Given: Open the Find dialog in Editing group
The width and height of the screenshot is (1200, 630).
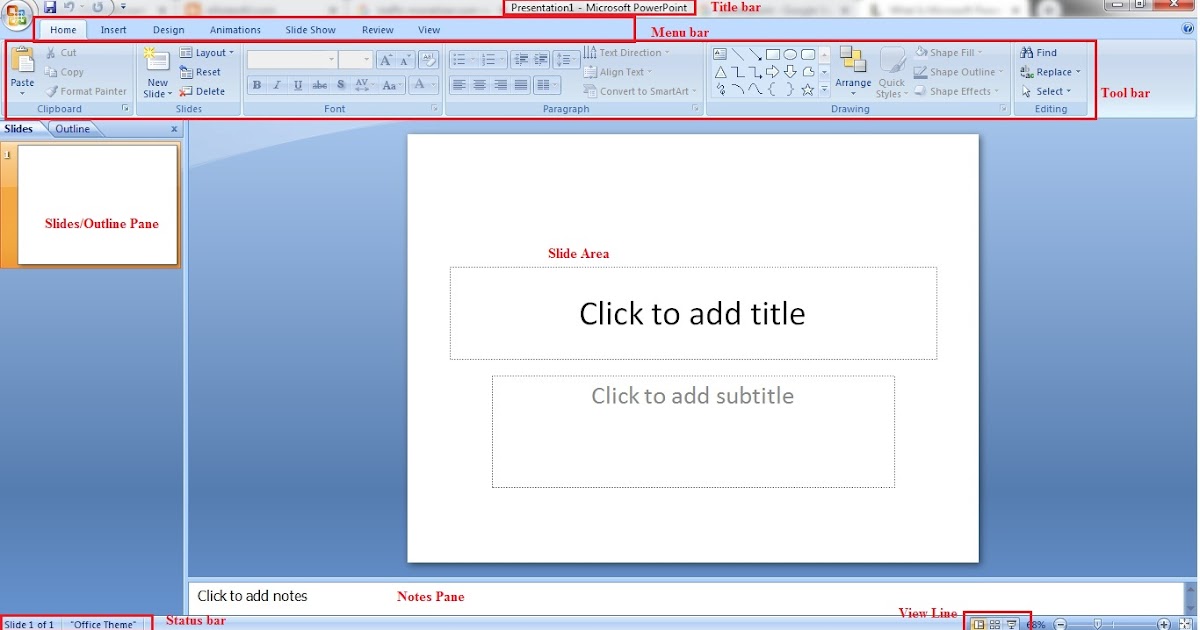Looking at the screenshot, I should 1040,52.
